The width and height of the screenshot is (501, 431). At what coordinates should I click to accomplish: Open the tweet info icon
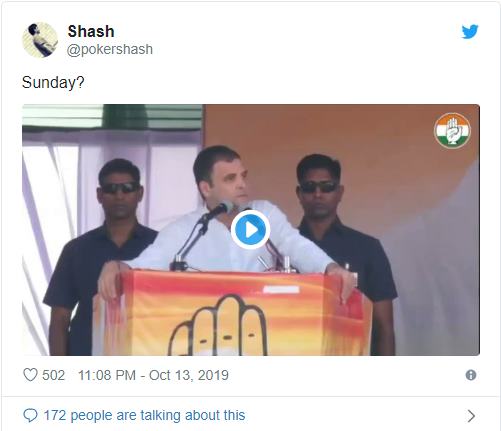tap(471, 375)
